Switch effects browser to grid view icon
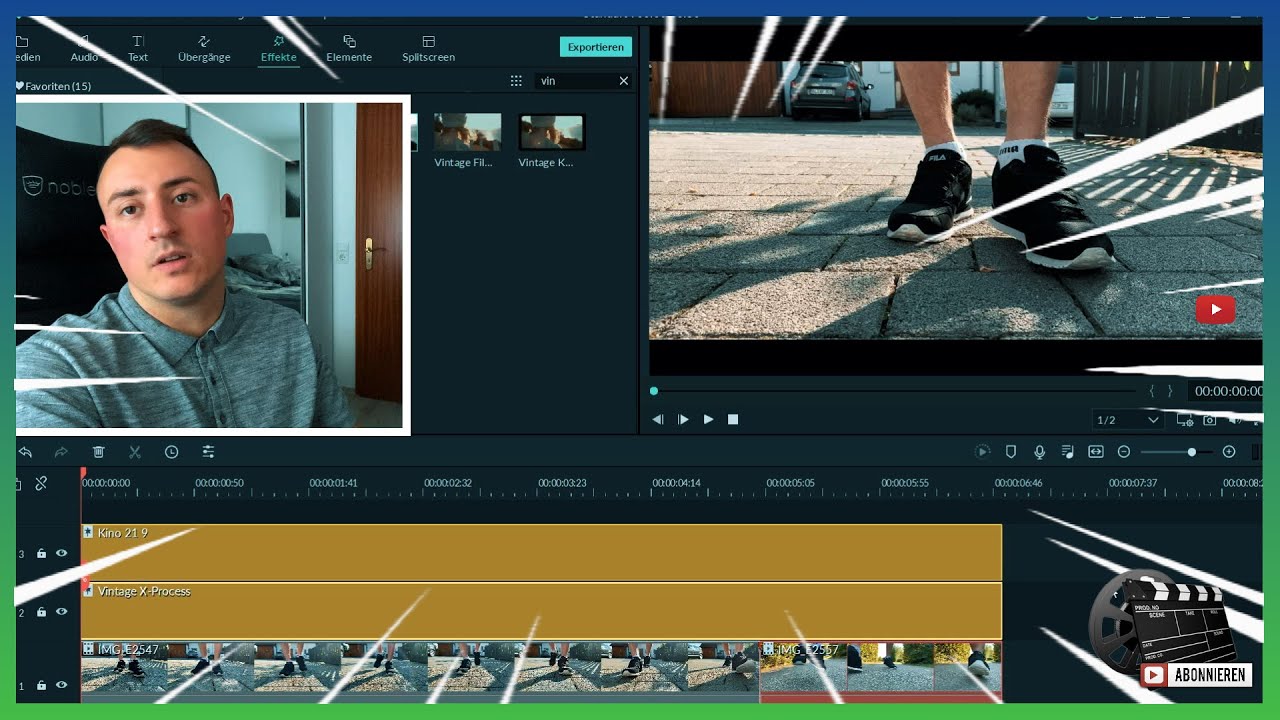Viewport: 1280px width, 720px height. [x=516, y=81]
